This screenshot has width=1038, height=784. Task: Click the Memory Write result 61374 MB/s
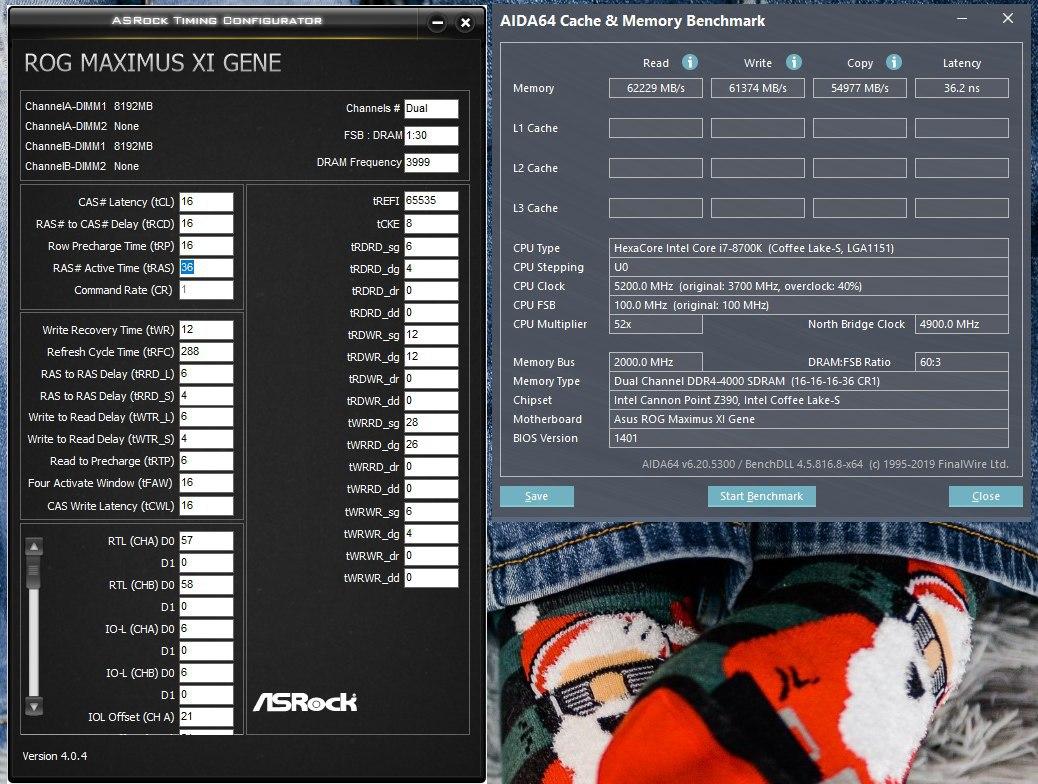(x=758, y=88)
